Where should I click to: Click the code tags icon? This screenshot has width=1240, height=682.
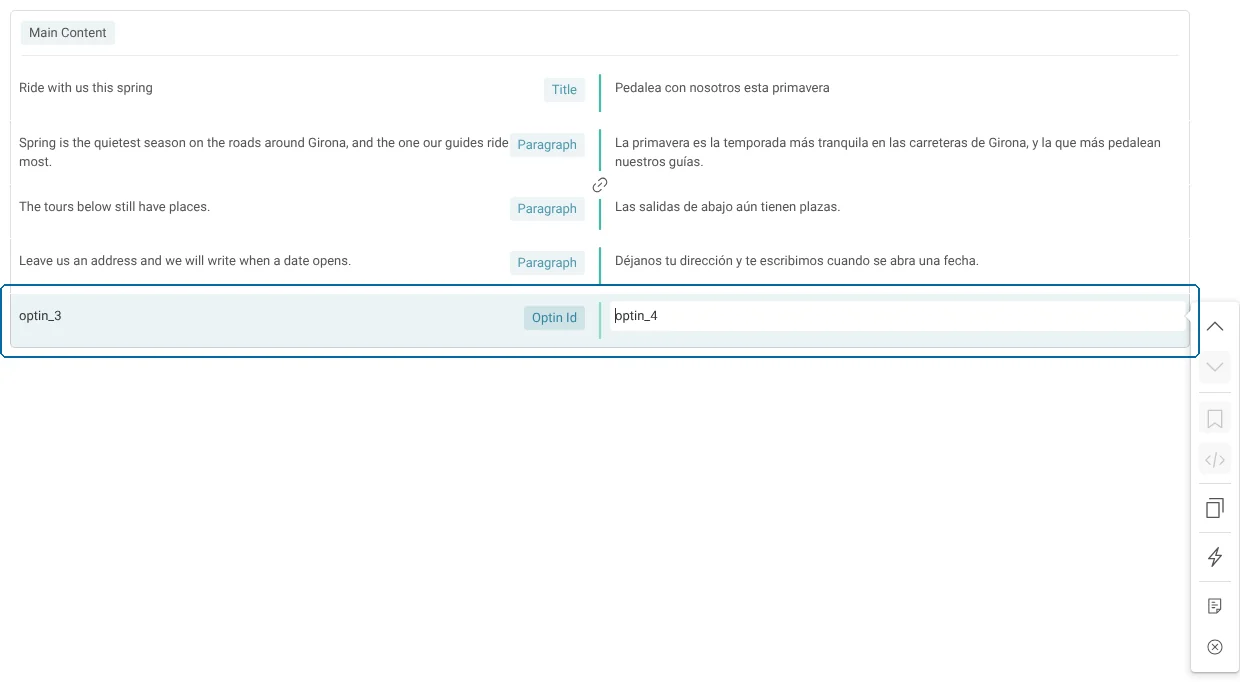coord(1215,460)
